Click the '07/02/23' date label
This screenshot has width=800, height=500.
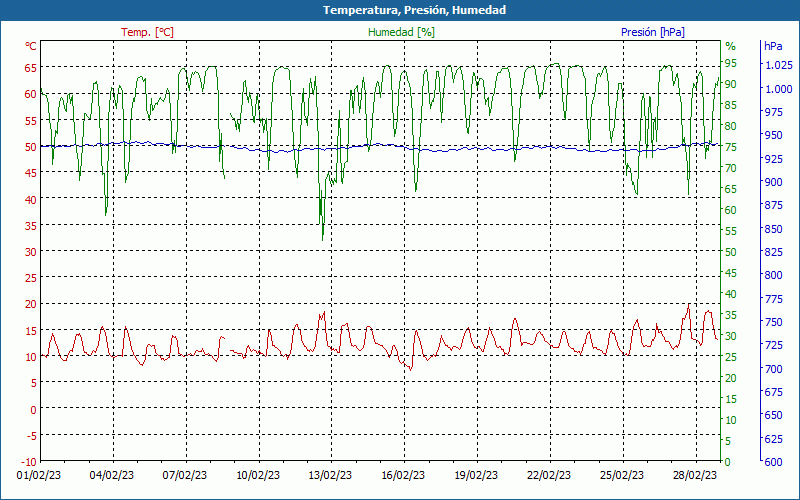[x=185, y=475]
